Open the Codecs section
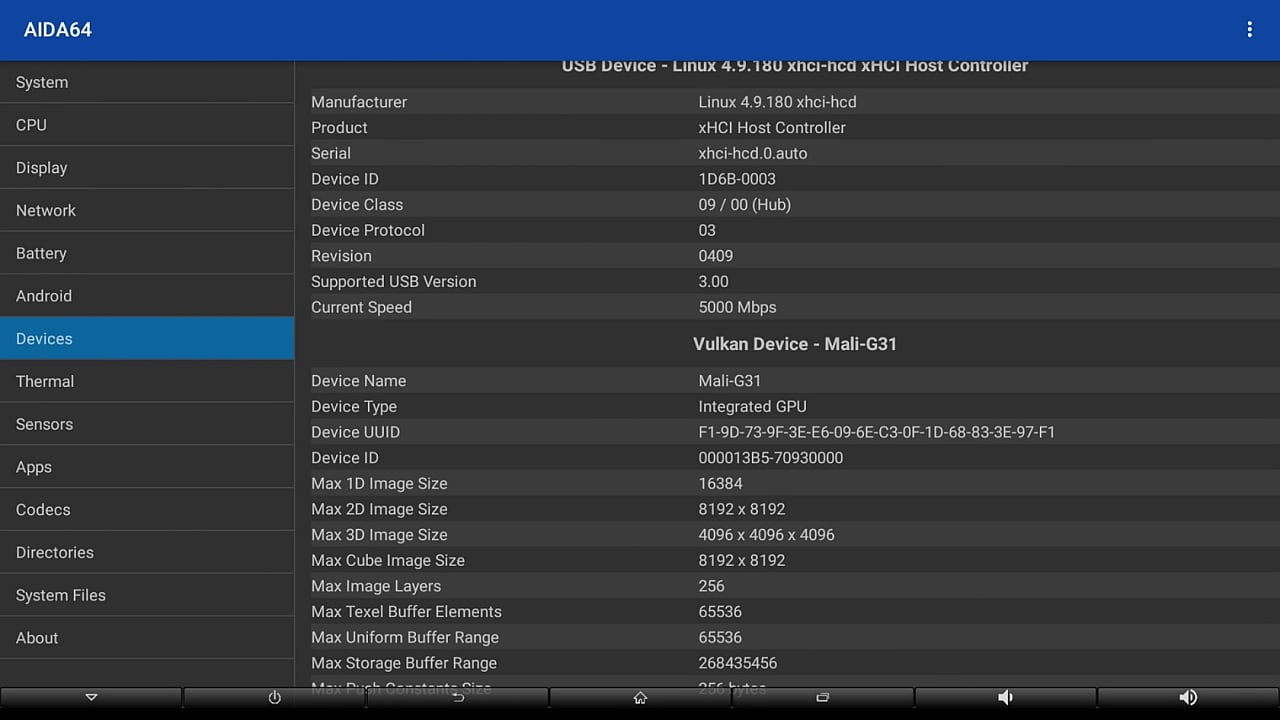1280x720 pixels. click(x=147, y=510)
